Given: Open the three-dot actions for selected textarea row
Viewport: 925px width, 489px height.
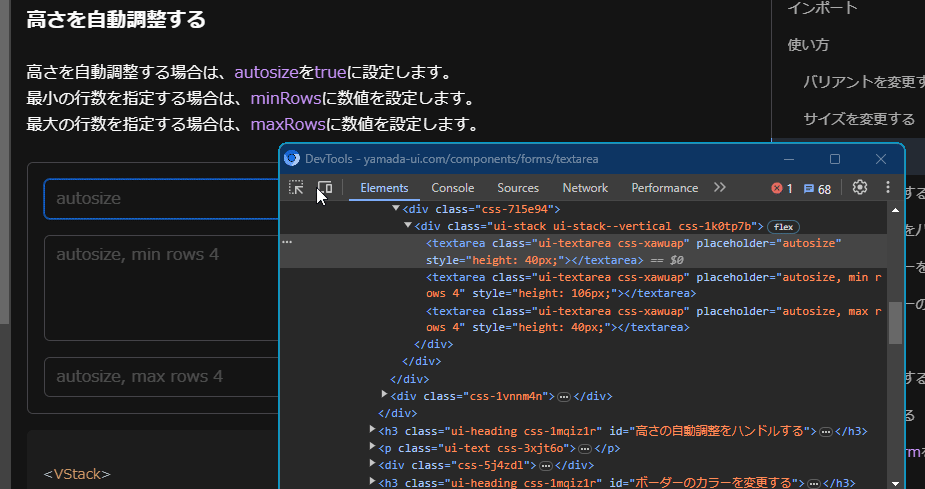Looking at the screenshot, I should (287, 242).
